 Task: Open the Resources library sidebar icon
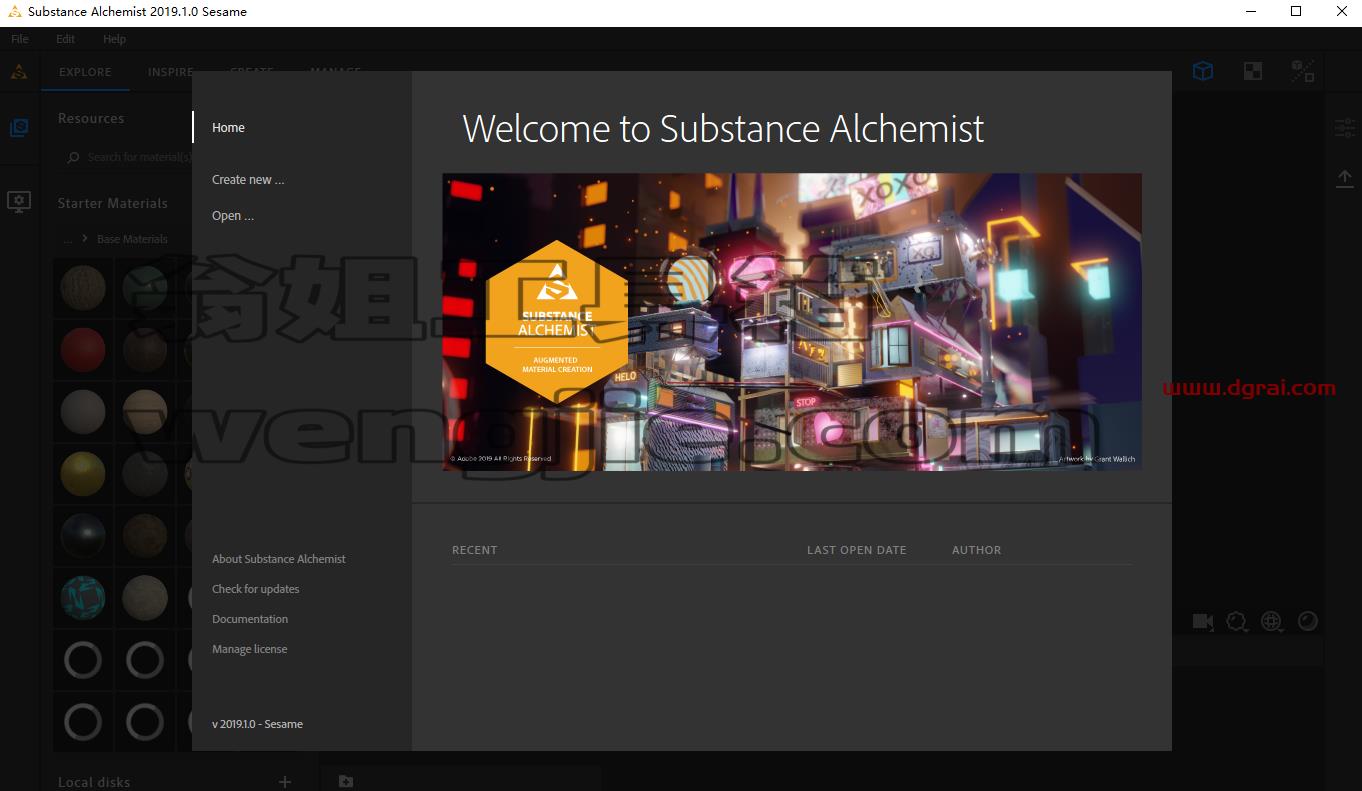(18, 128)
